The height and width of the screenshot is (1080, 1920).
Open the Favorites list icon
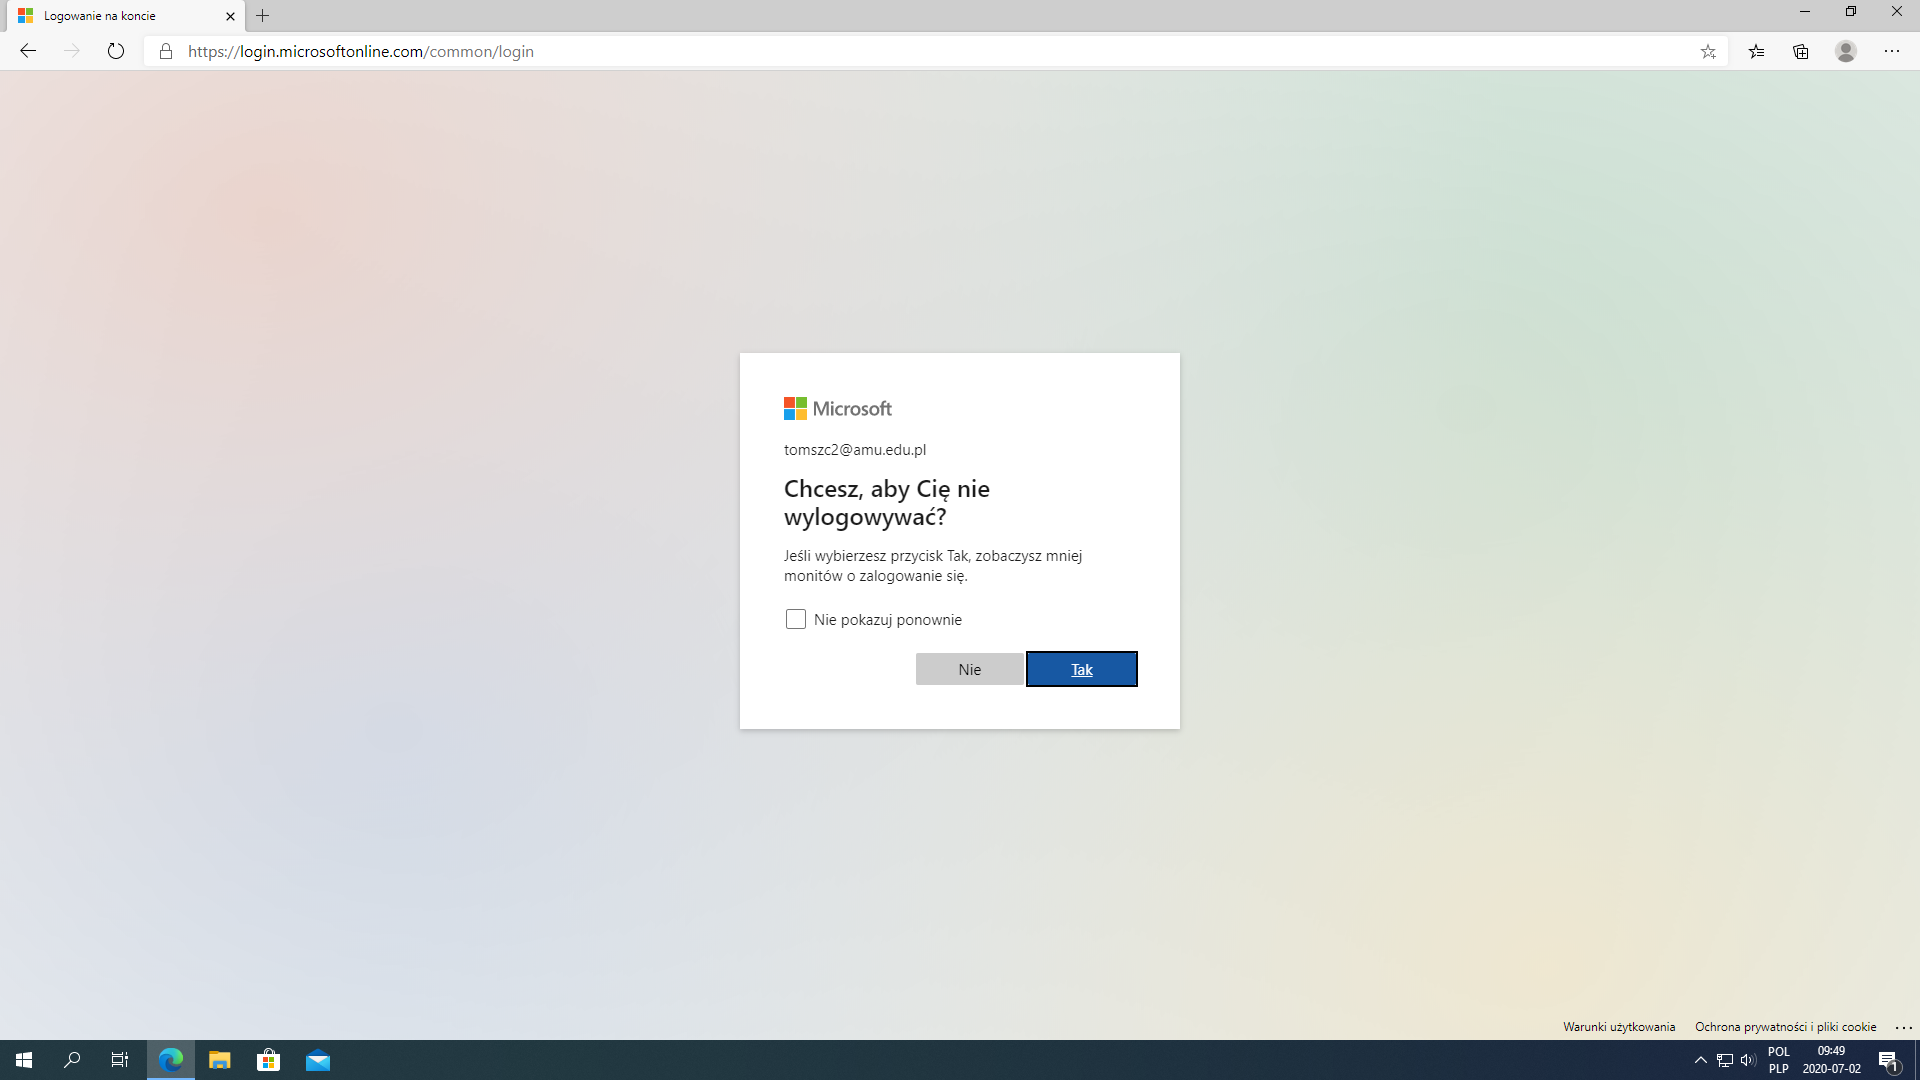(x=1756, y=51)
